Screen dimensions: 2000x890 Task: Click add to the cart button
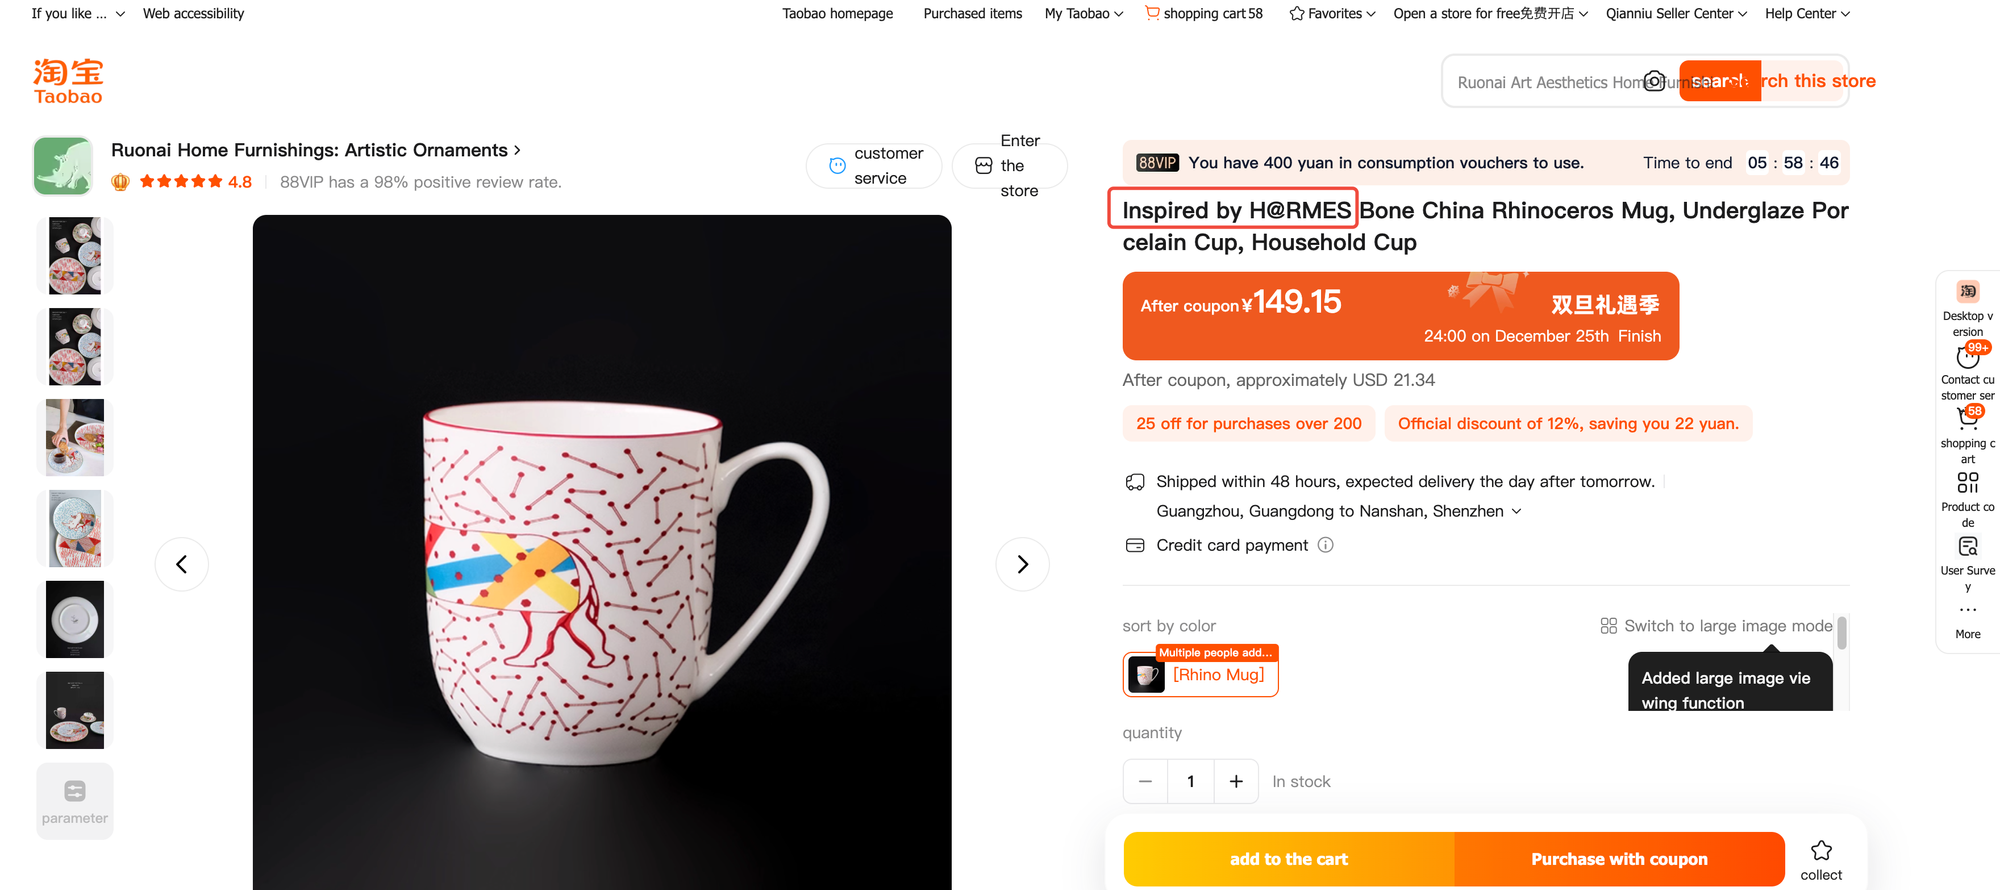(1288, 859)
